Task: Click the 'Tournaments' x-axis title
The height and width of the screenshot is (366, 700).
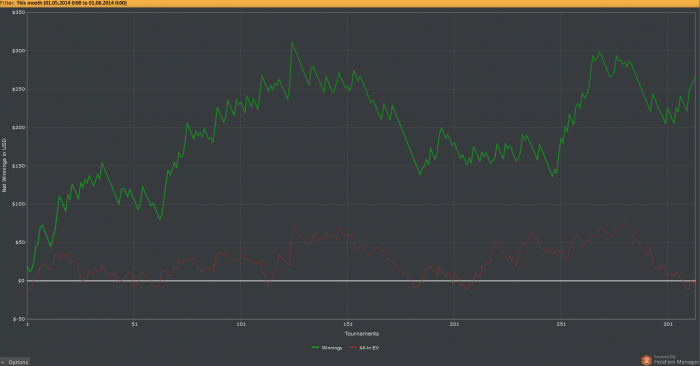Action: click(362, 333)
